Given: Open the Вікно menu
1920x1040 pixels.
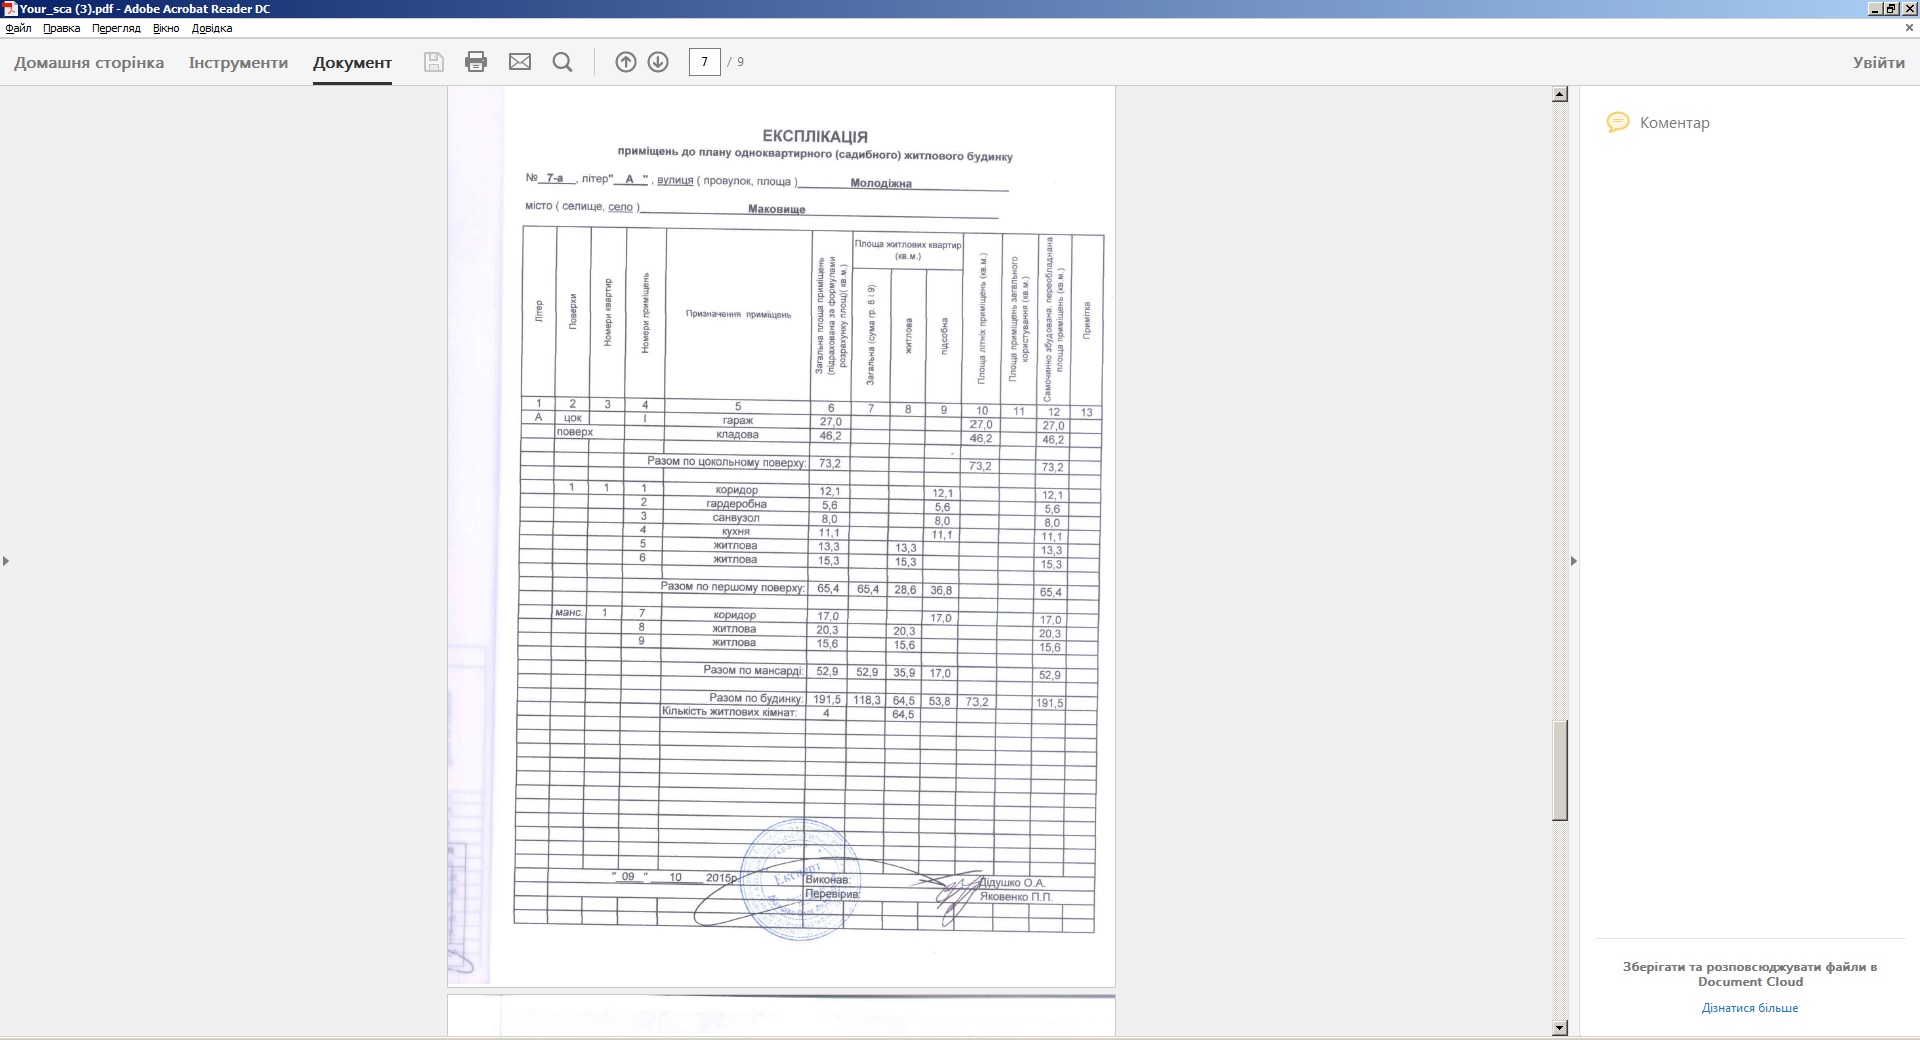Looking at the screenshot, I should (x=166, y=28).
